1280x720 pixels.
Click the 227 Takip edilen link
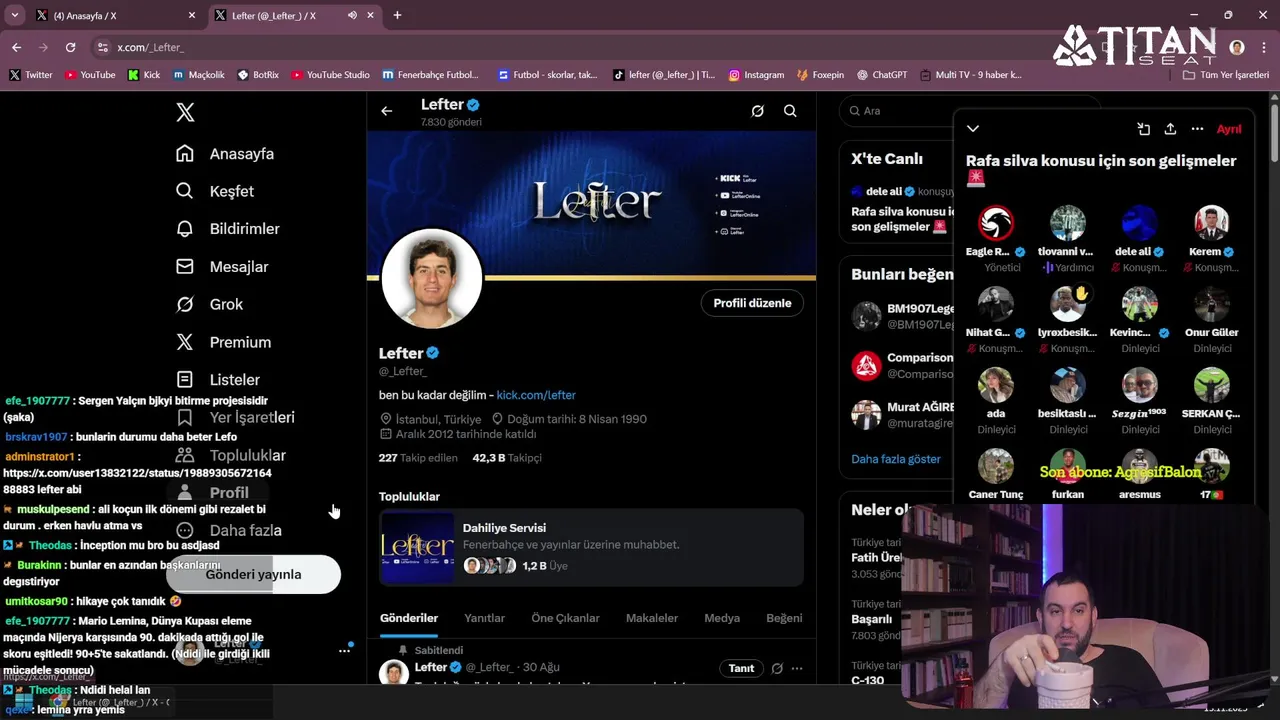(x=418, y=458)
